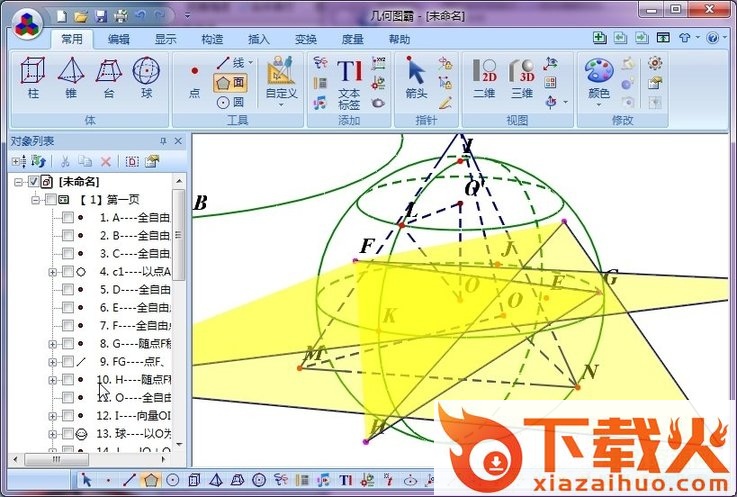
Task: Switch to 三维 3D view
Action: pos(522,78)
